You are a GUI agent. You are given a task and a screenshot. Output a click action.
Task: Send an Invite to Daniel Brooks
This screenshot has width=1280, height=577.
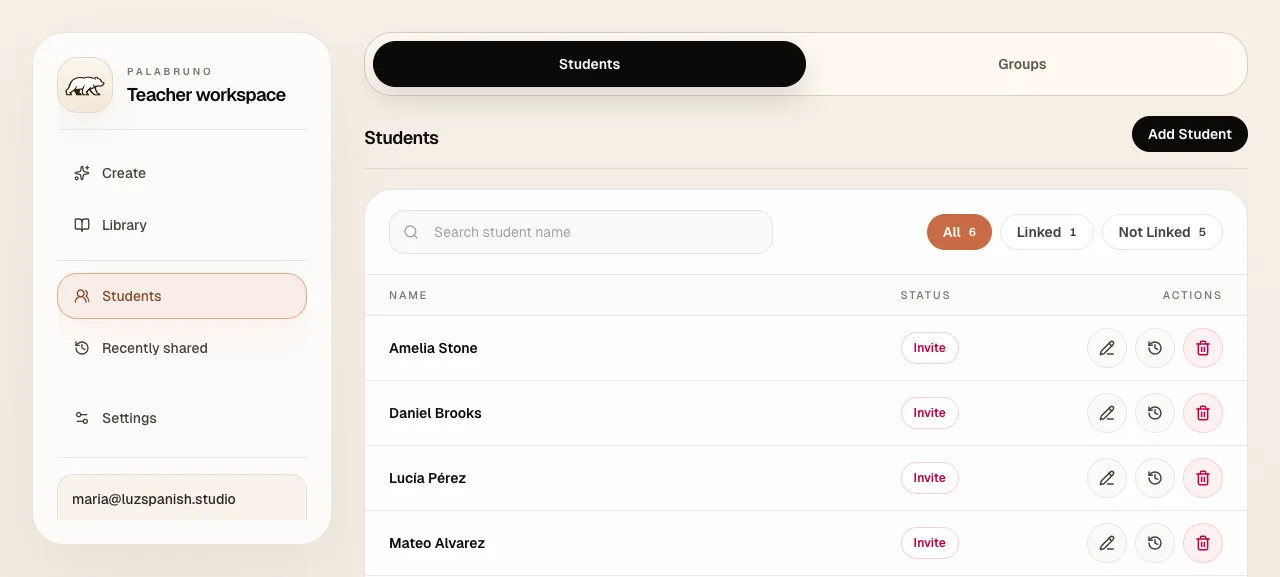[x=929, y=413]
